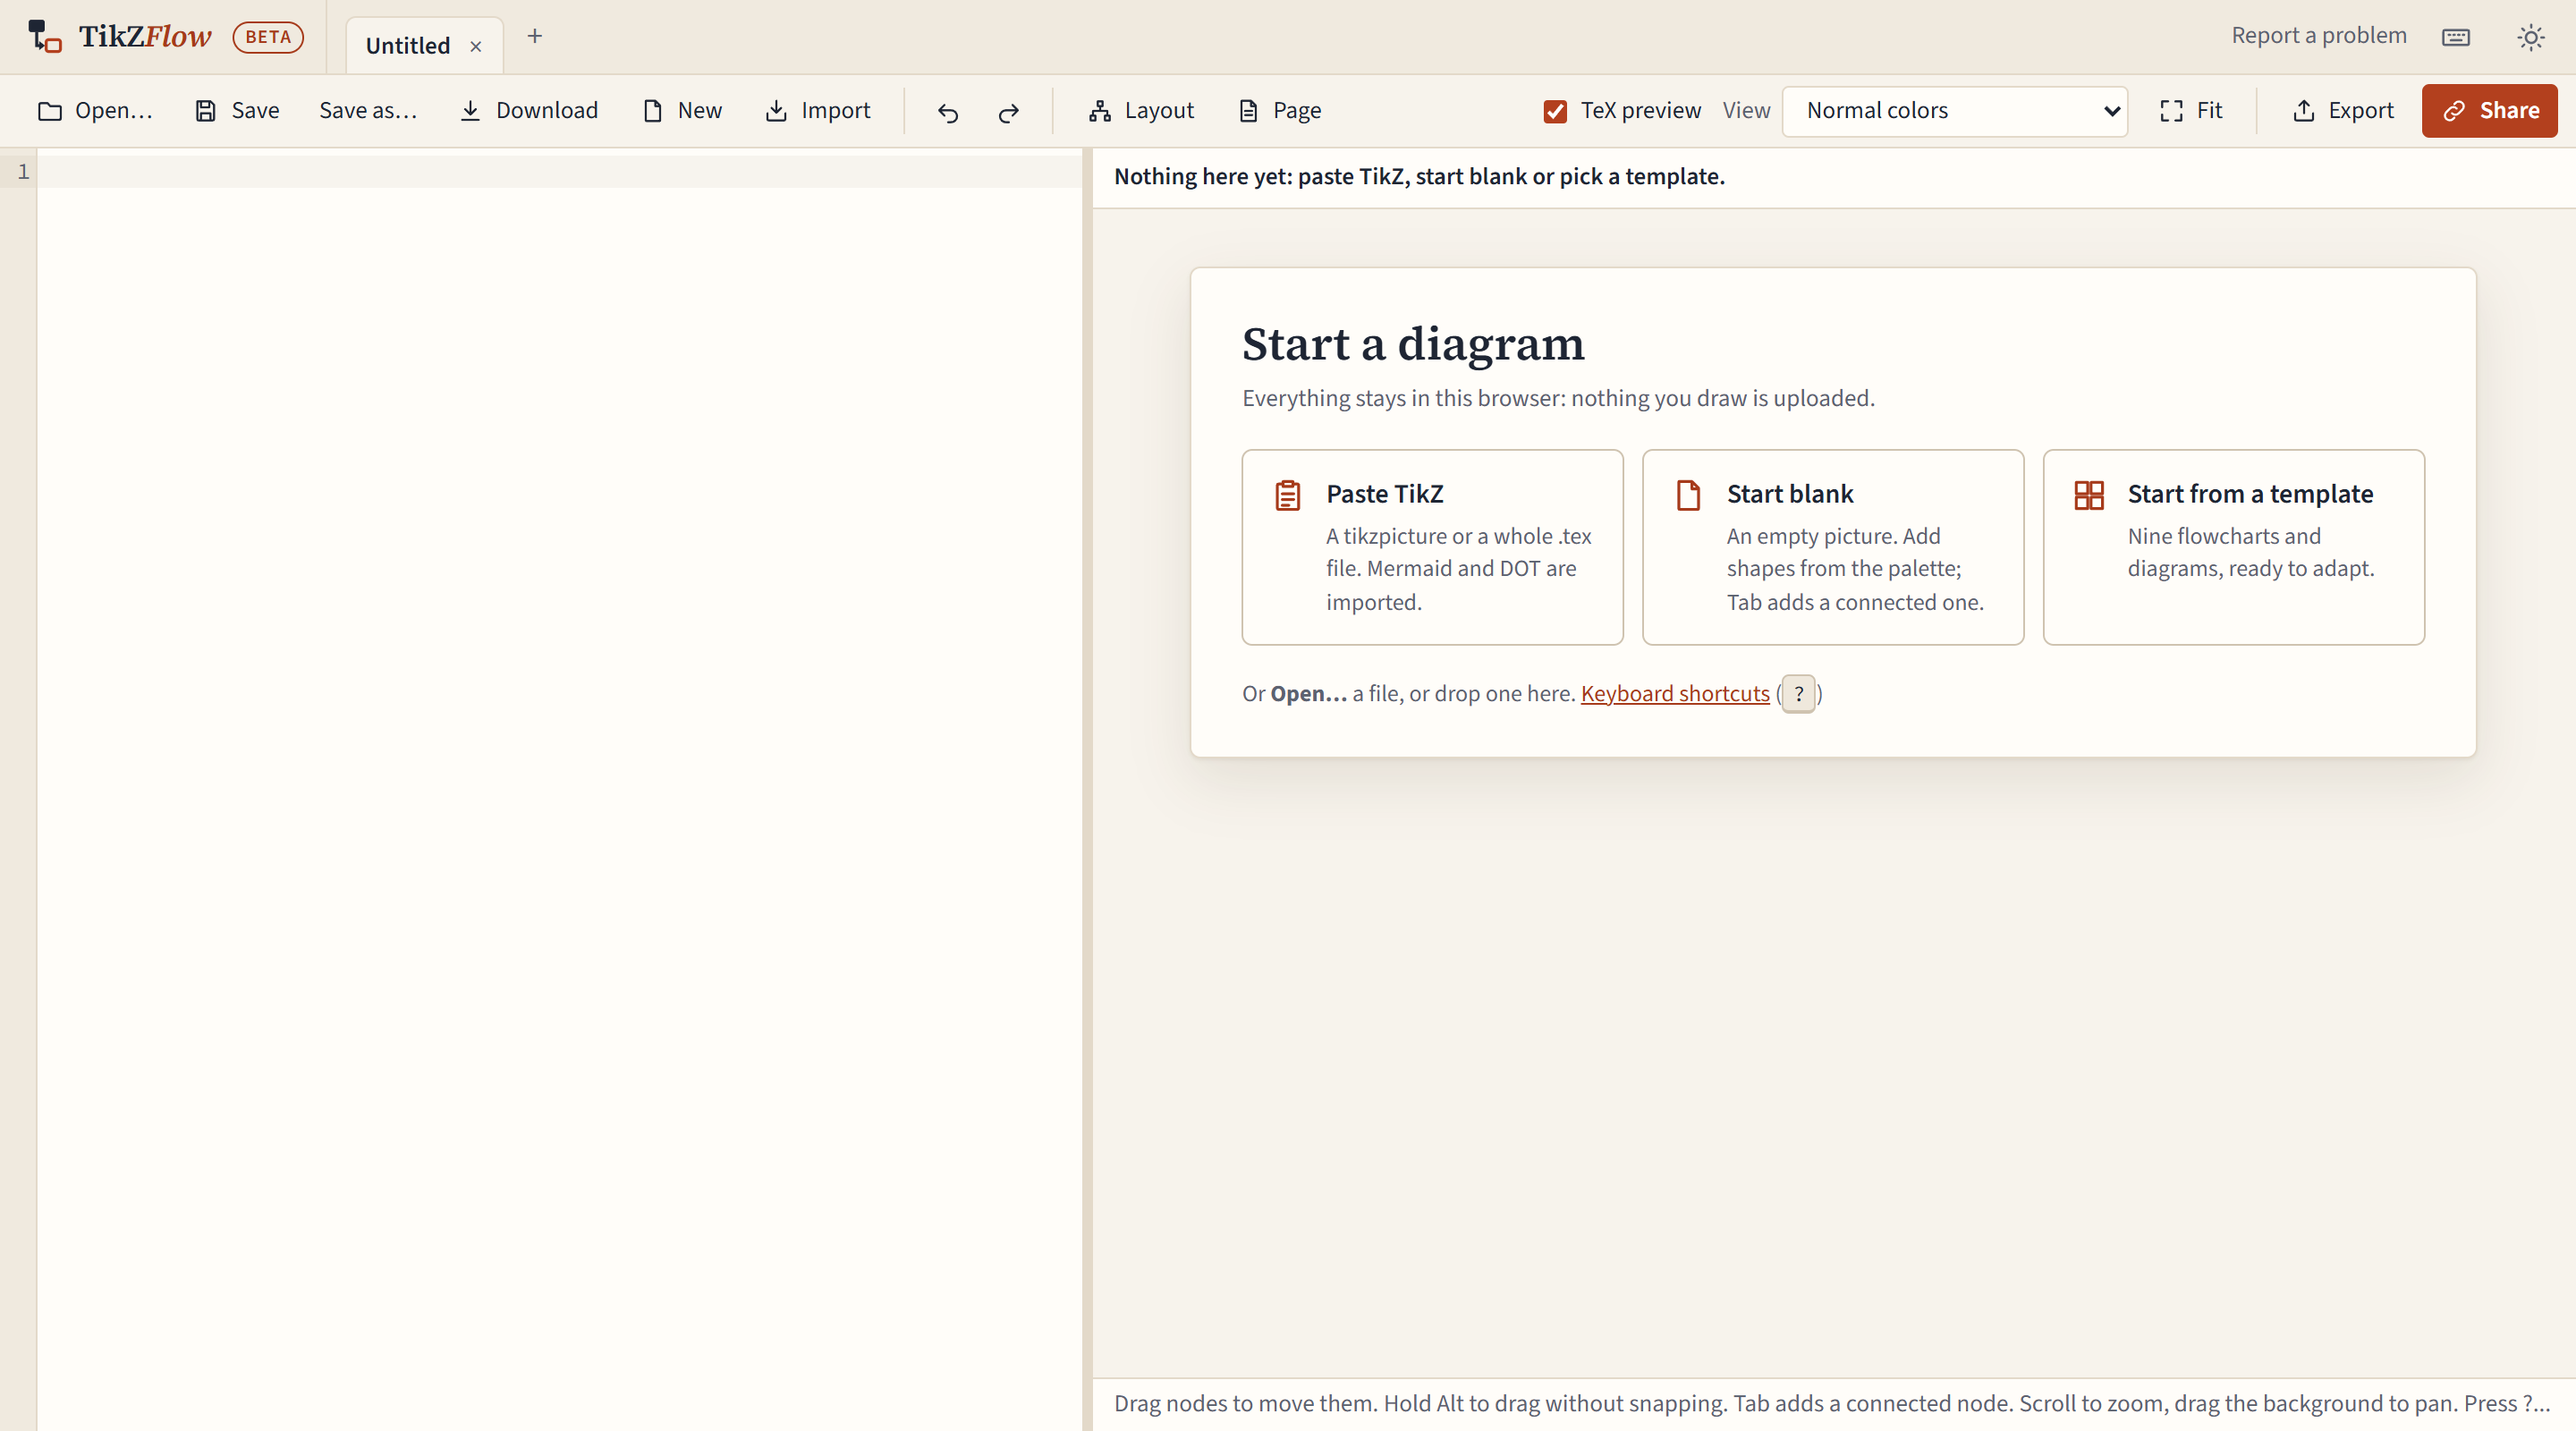Click the BETA badge

pyautogui.click(x=268, y=37)
